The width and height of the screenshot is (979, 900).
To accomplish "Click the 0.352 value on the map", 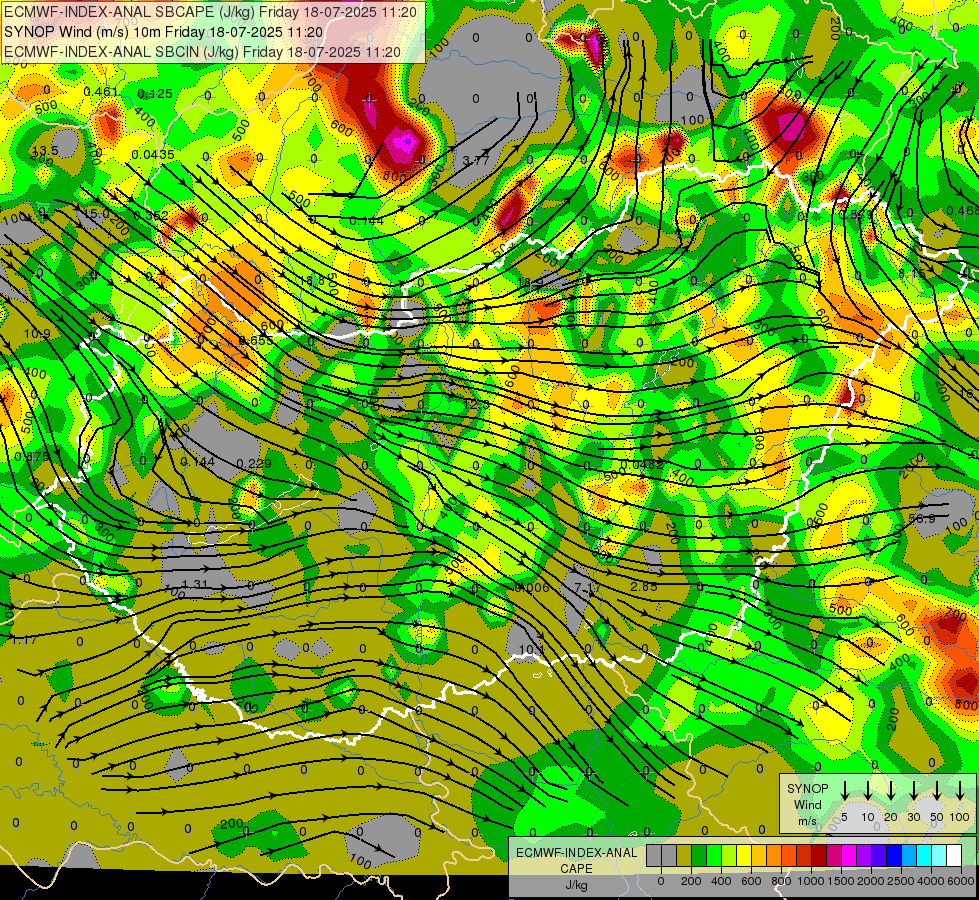I will click(150, 216).
